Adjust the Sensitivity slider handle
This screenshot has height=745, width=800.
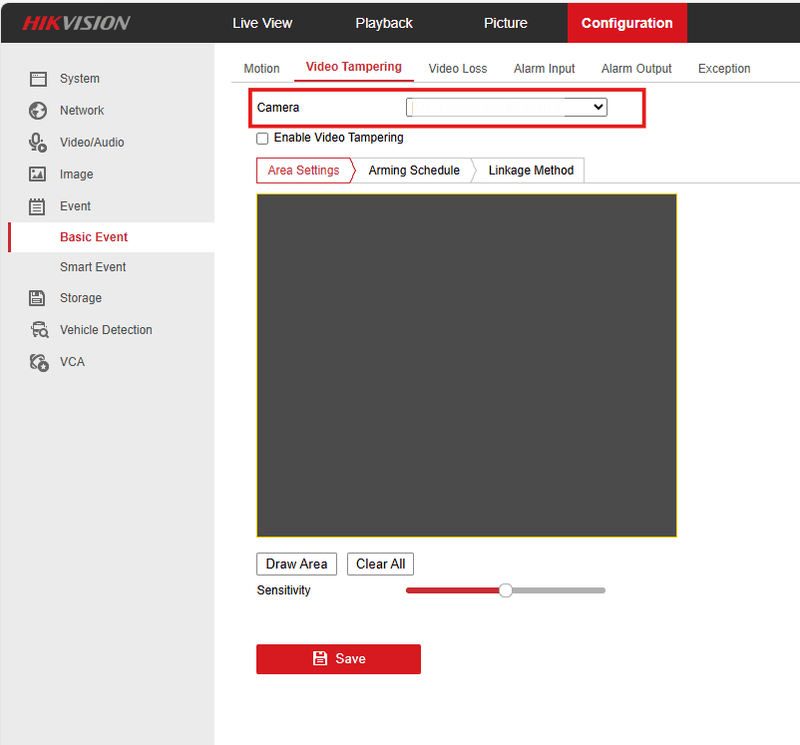point(505,590)
